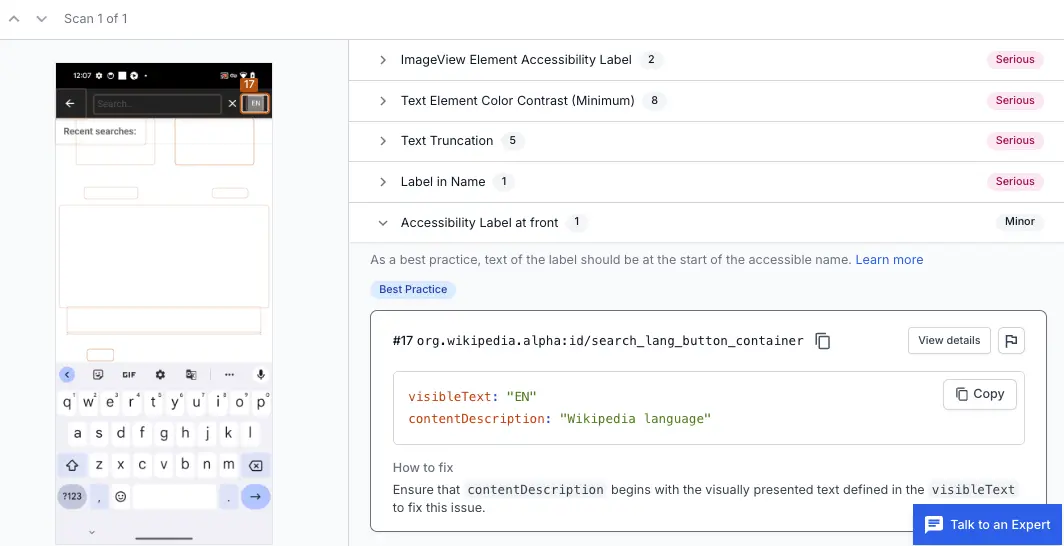Click the keyboard settings gear icon
Screen dimensions: 1064x546
(160, 374)
